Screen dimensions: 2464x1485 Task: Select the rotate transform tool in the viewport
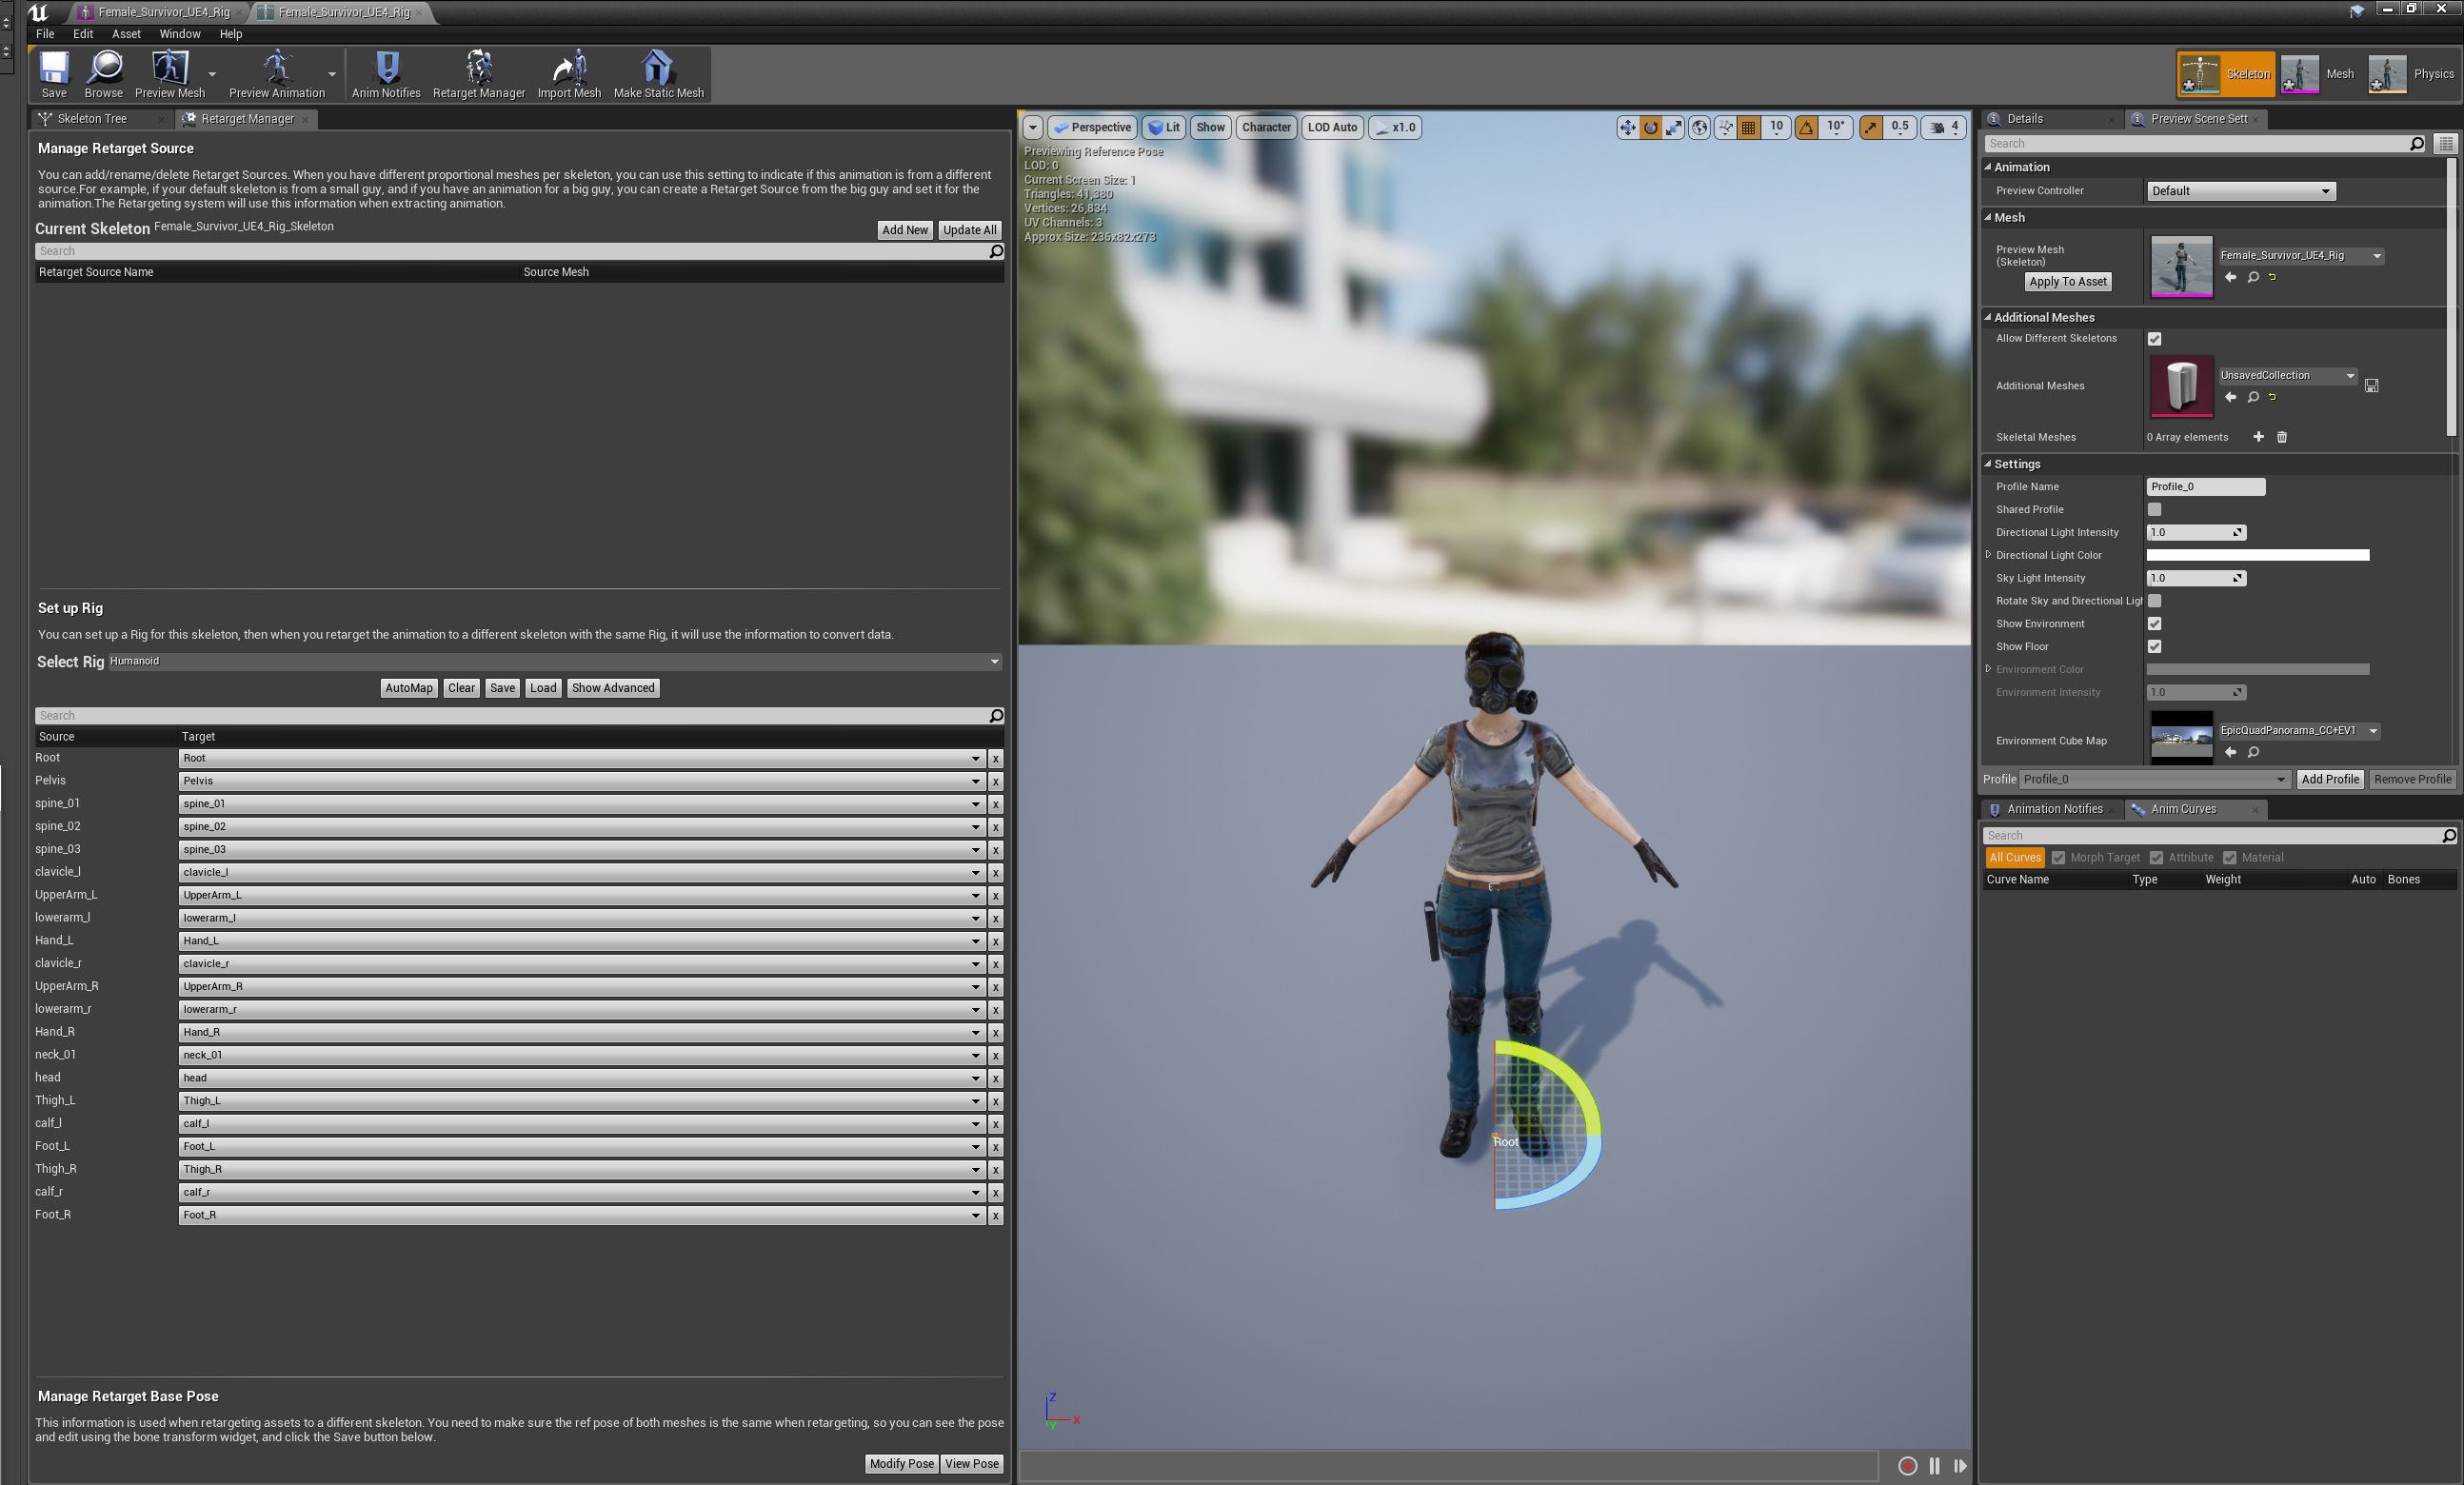[x=1650, y=127]
